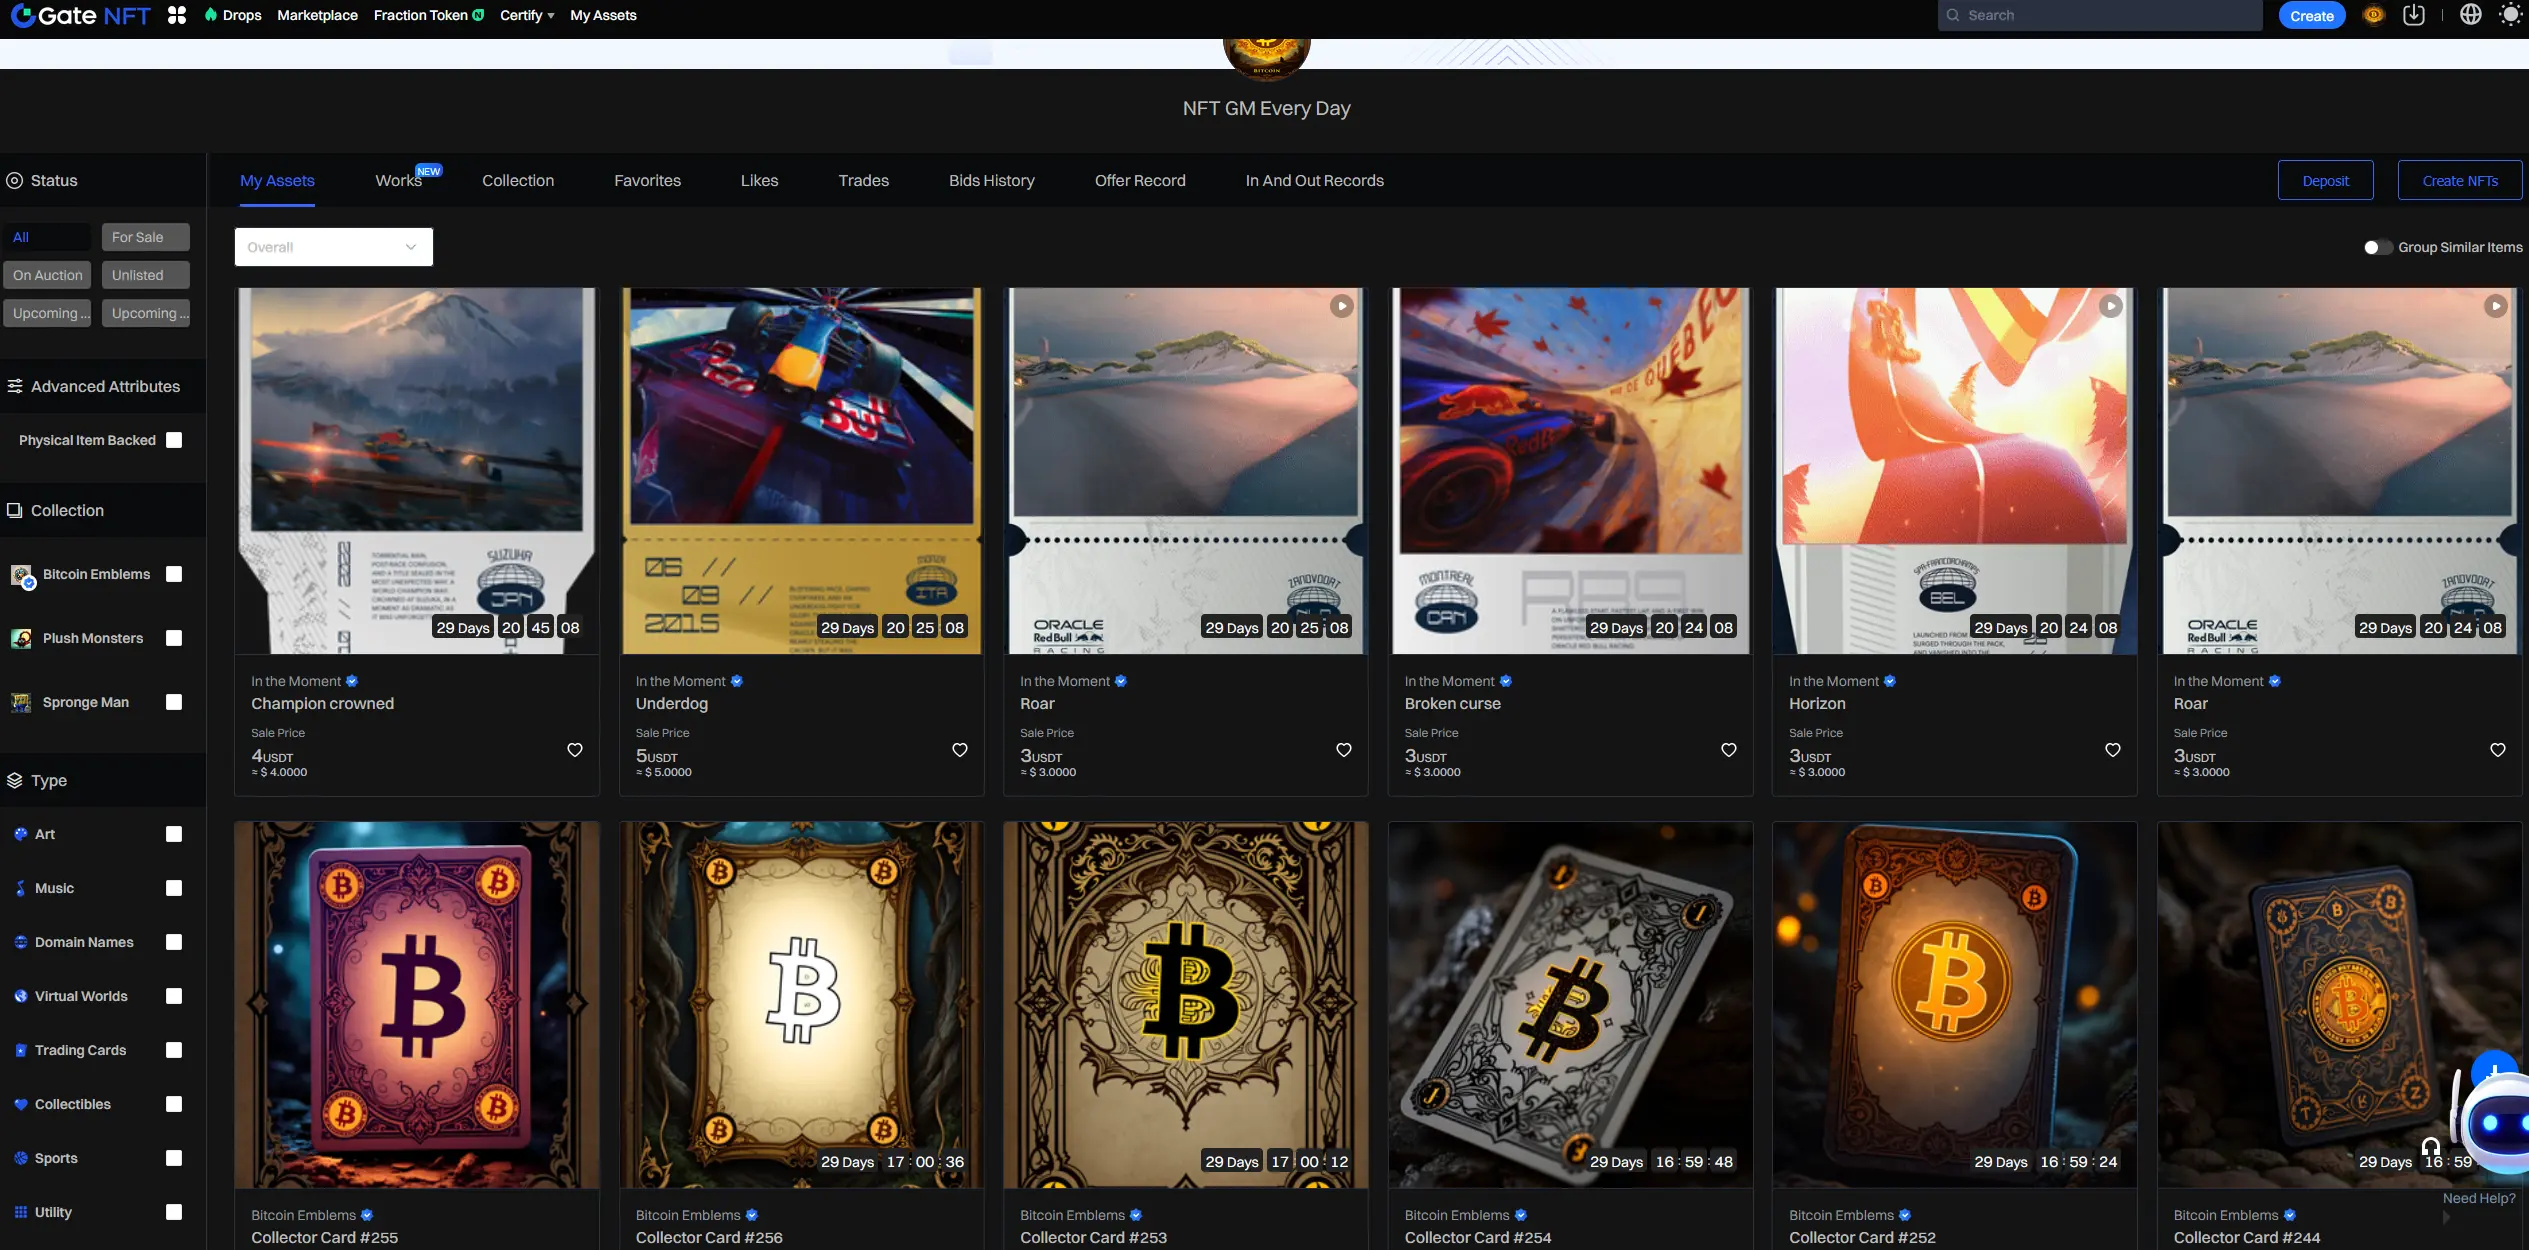Click the Art type icon
This screenshot has height=1250, width=2529.
click(x=21, y=834)
